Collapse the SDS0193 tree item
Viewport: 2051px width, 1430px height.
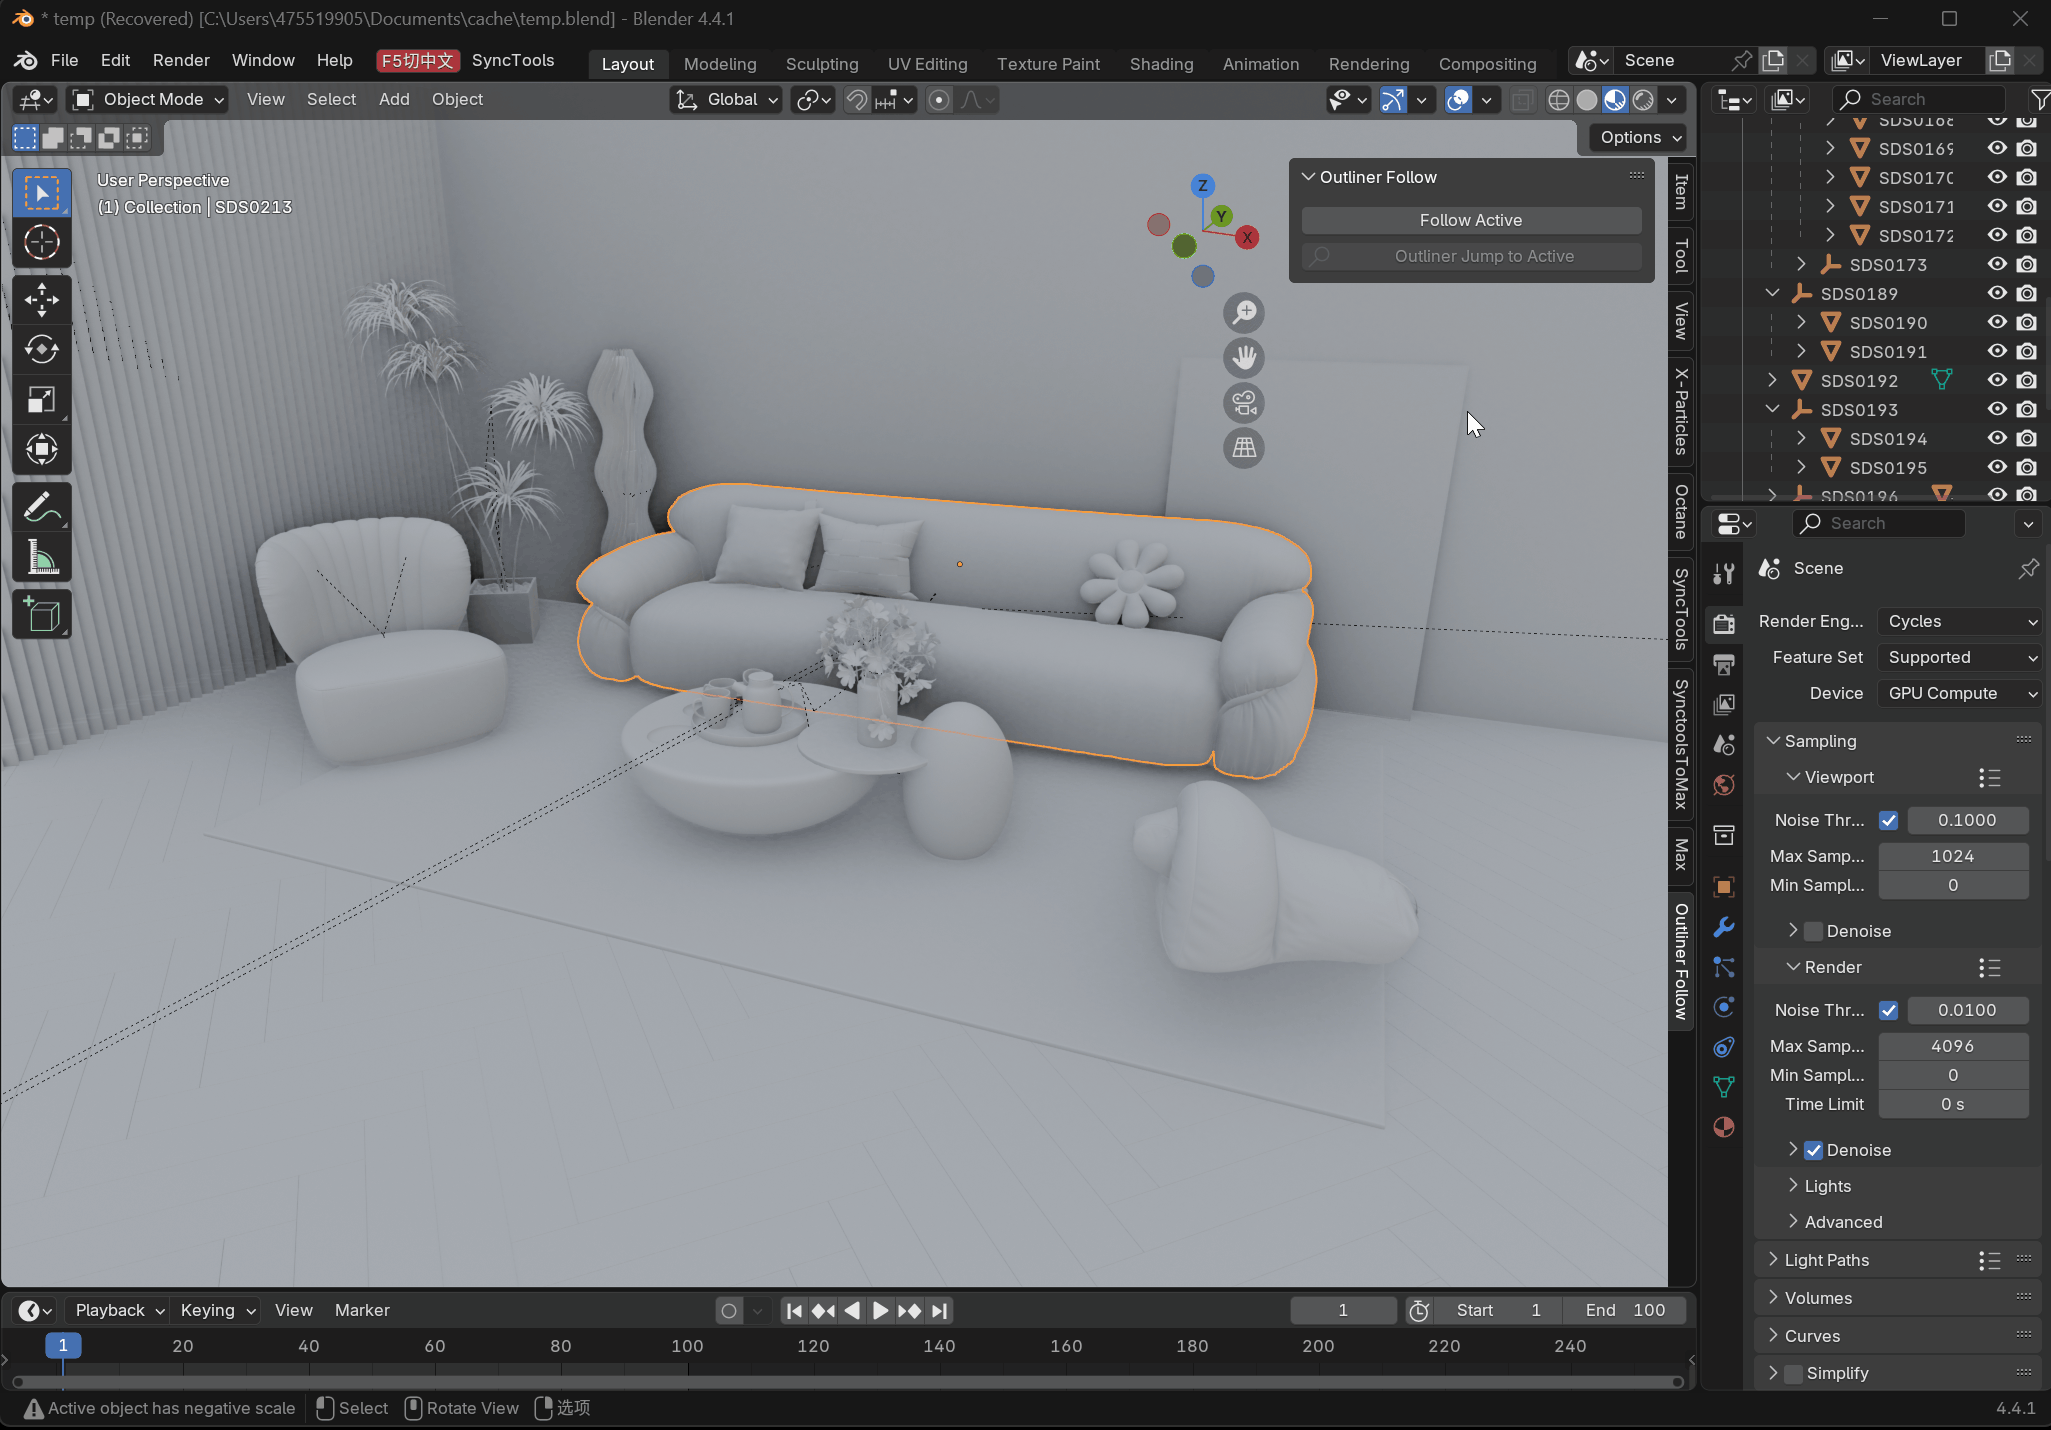pyautogui.click(x=1772, y=409)
